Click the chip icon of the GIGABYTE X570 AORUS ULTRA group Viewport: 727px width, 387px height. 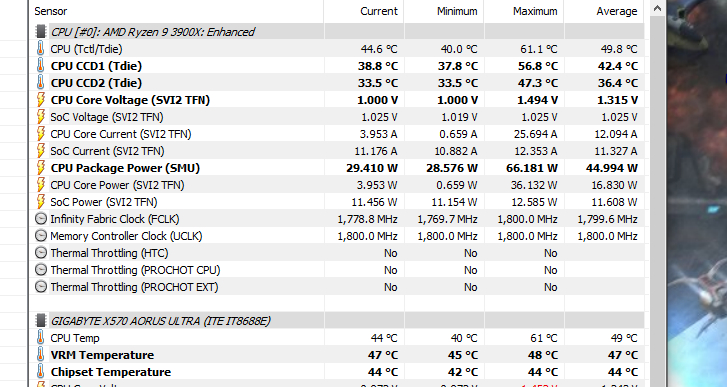tap(41, 320)
